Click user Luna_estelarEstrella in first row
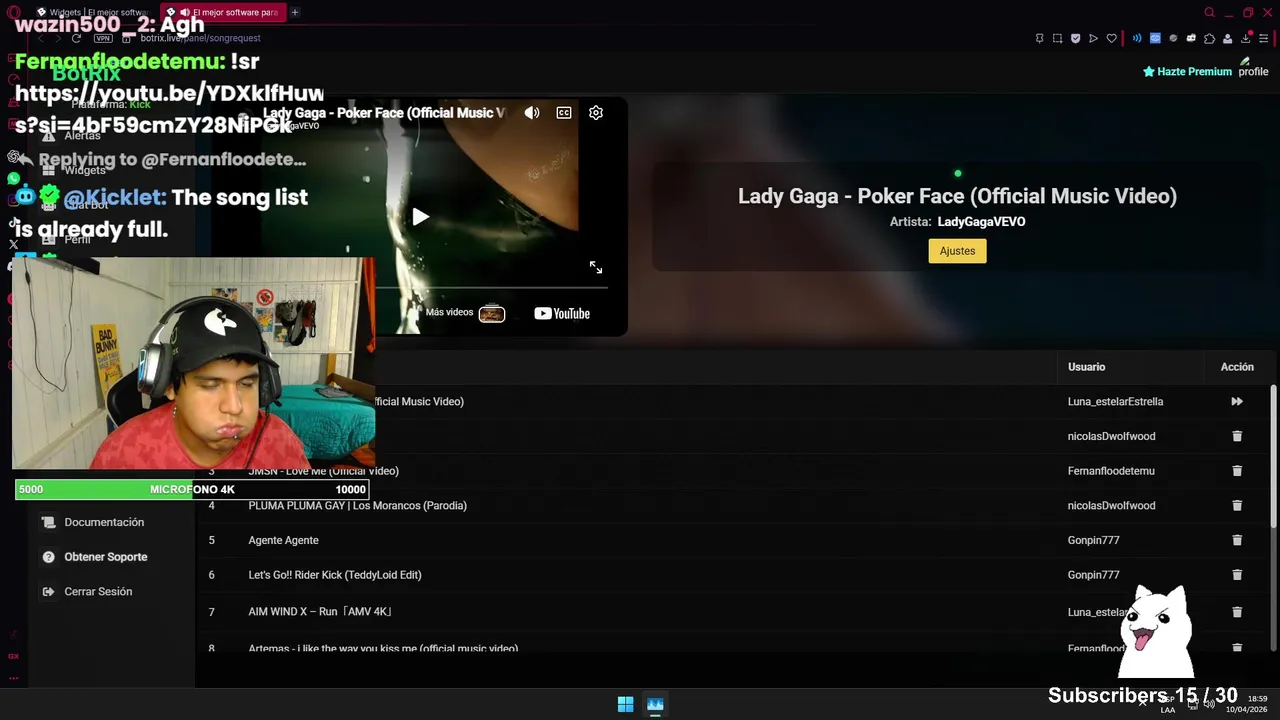The image size is (1280, 720). tap(1115, 402)
